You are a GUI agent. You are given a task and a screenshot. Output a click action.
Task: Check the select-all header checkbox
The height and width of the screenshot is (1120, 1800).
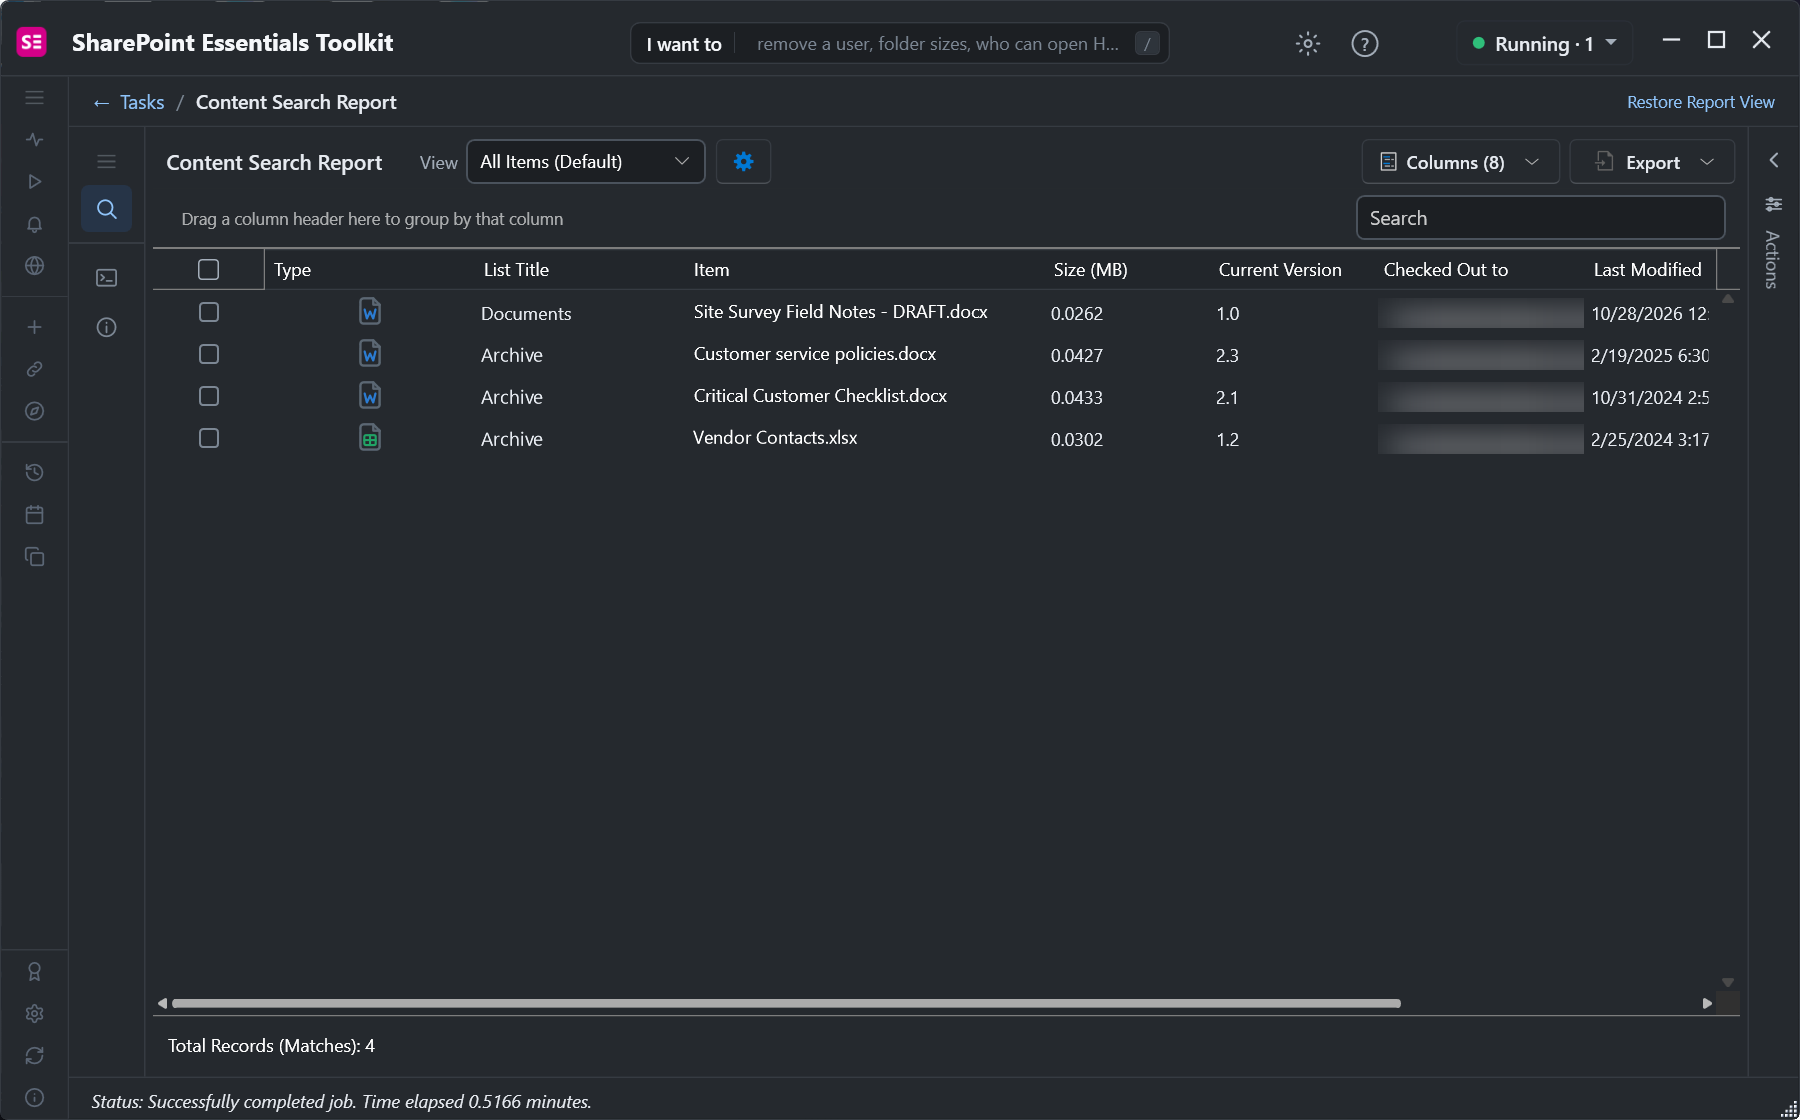click(x=208, y=269)
